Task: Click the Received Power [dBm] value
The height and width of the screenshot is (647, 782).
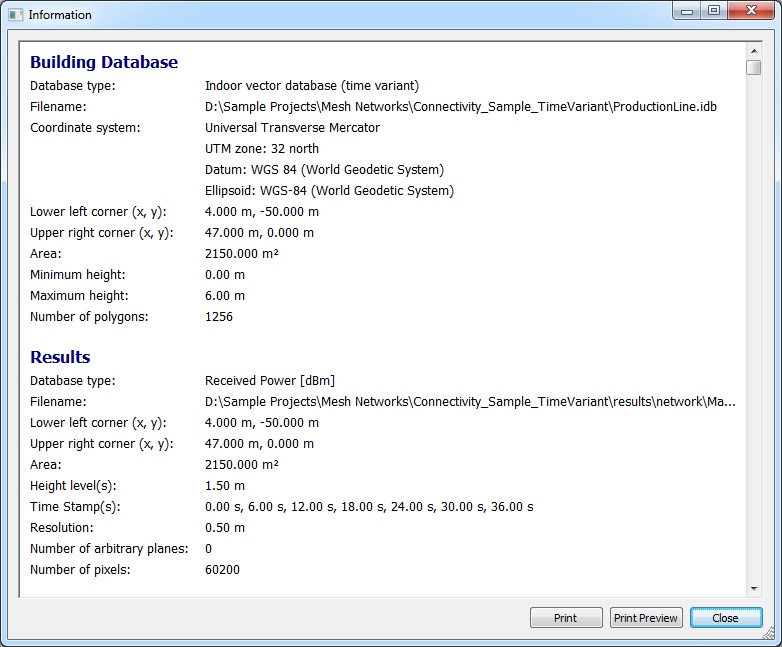Action: pyautogui.click(x=269, y=381)
